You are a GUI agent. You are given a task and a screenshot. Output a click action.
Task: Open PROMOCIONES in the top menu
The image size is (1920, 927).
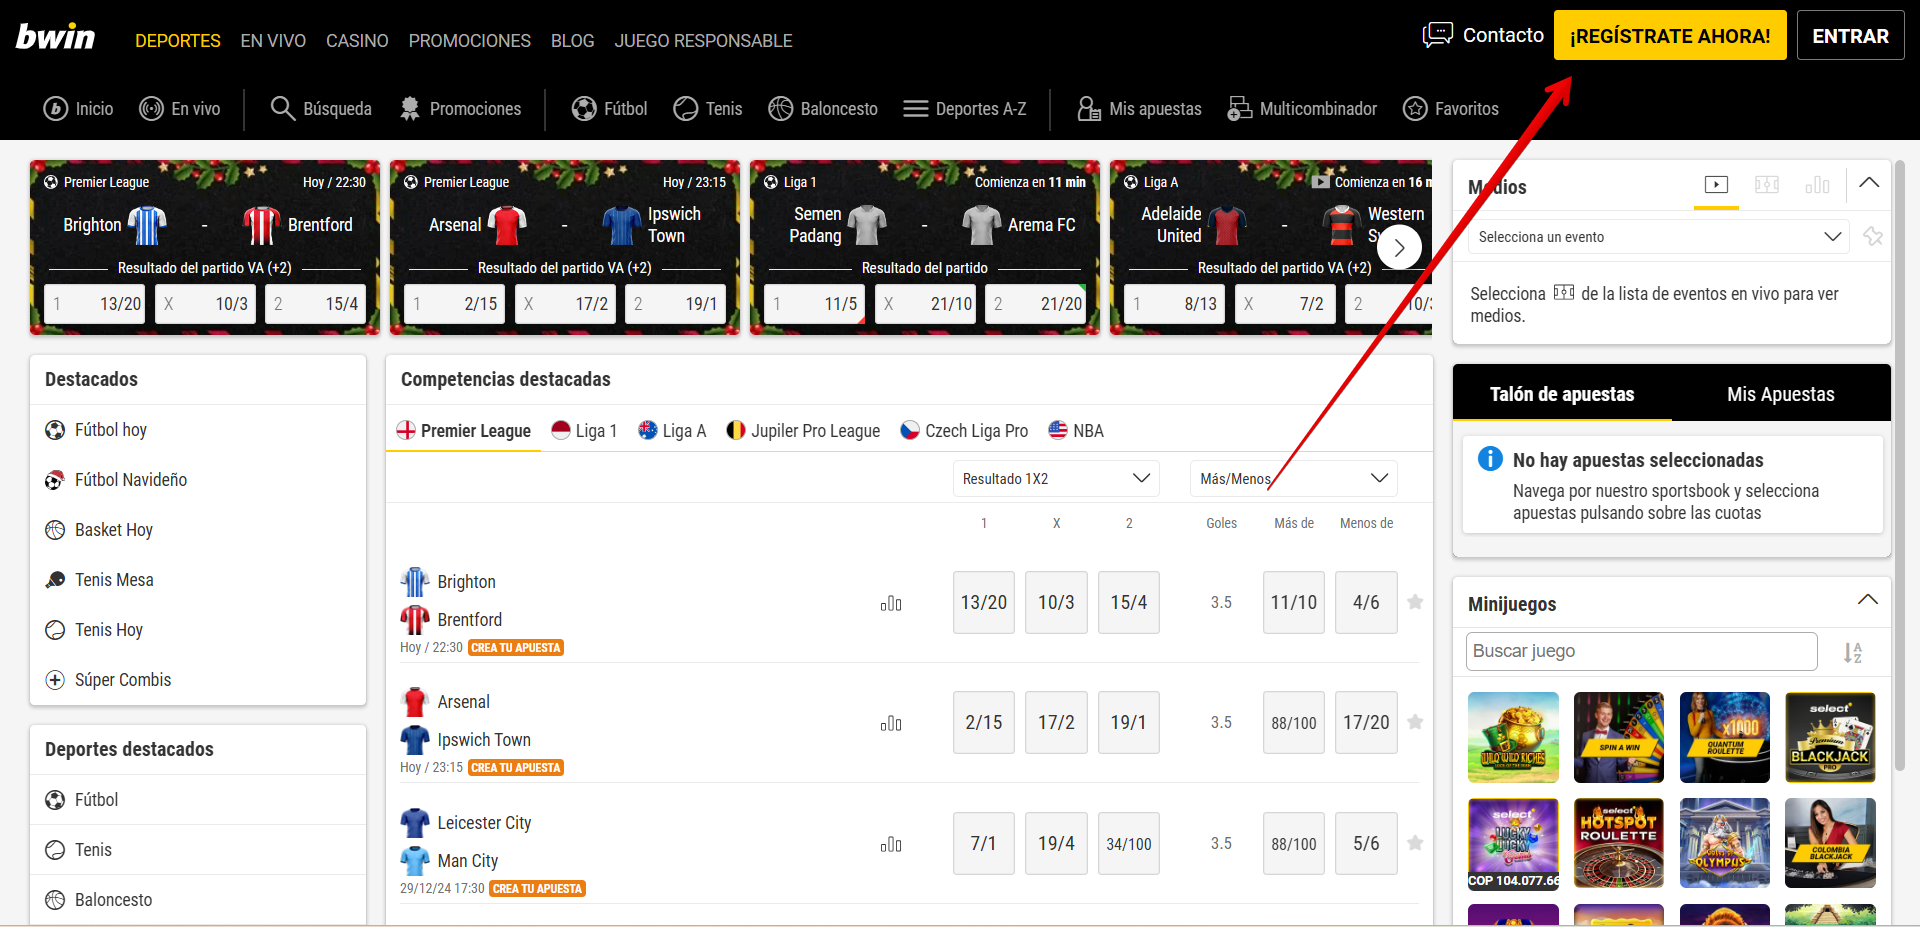tap(470, 41)
